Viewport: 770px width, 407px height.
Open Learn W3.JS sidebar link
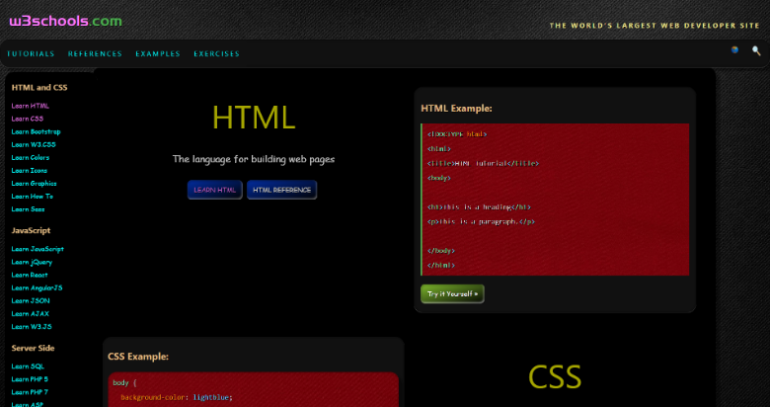[x=31, y=326]
